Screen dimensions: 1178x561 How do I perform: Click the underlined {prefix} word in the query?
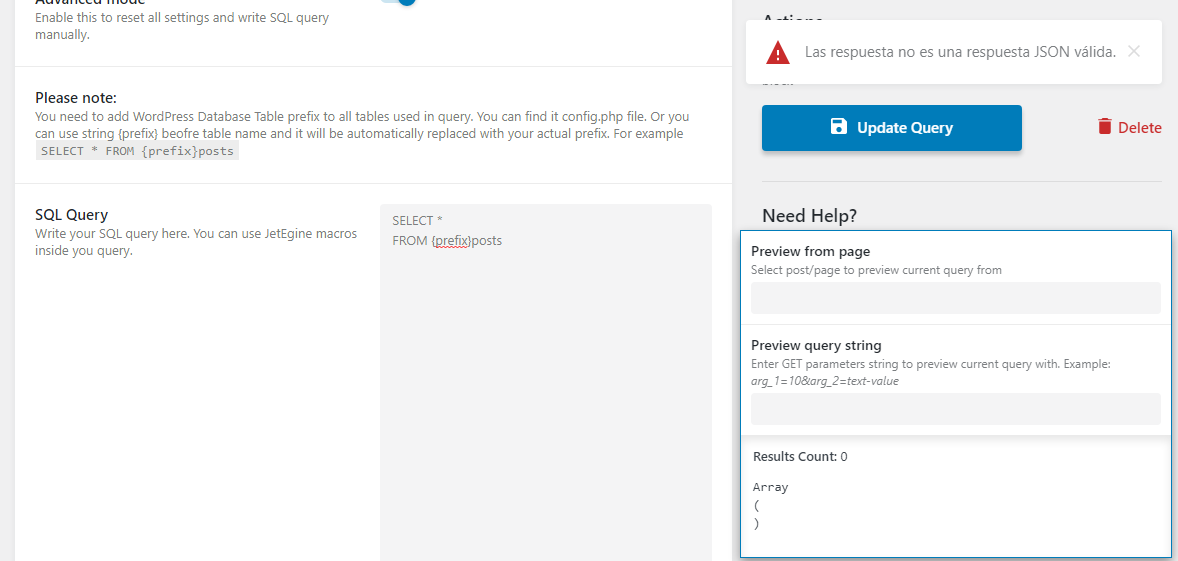pyautogui.click(x=451, y=241)
